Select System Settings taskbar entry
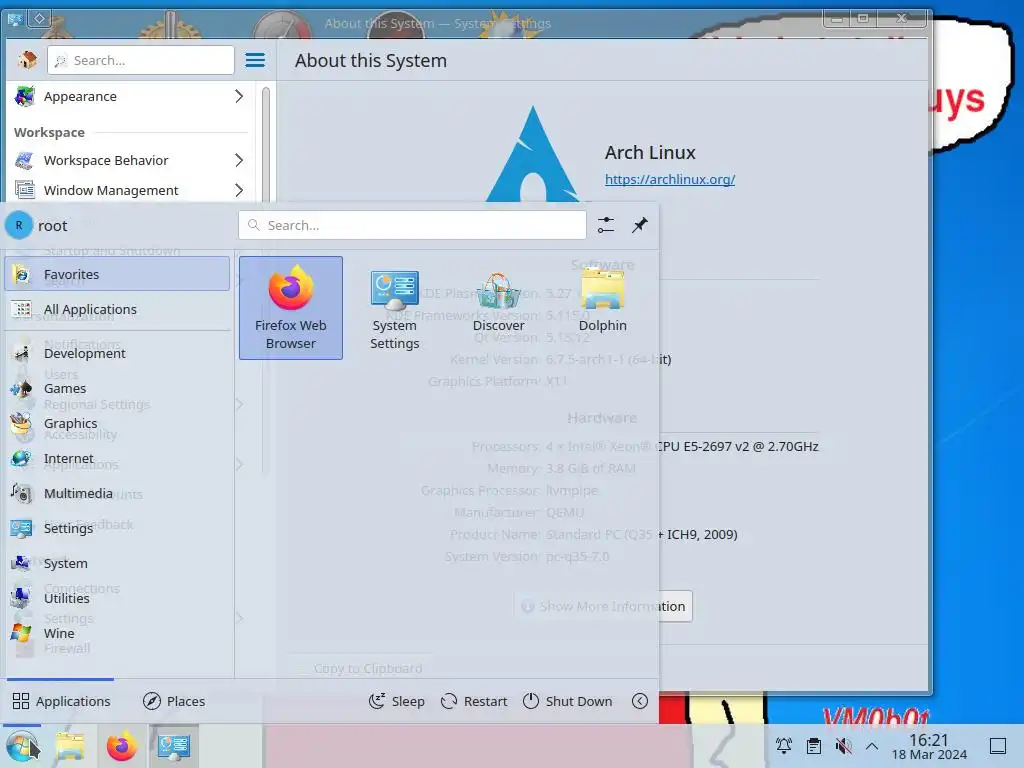Viewport: 1024px width, 768px height. click(x=173, y=746)
